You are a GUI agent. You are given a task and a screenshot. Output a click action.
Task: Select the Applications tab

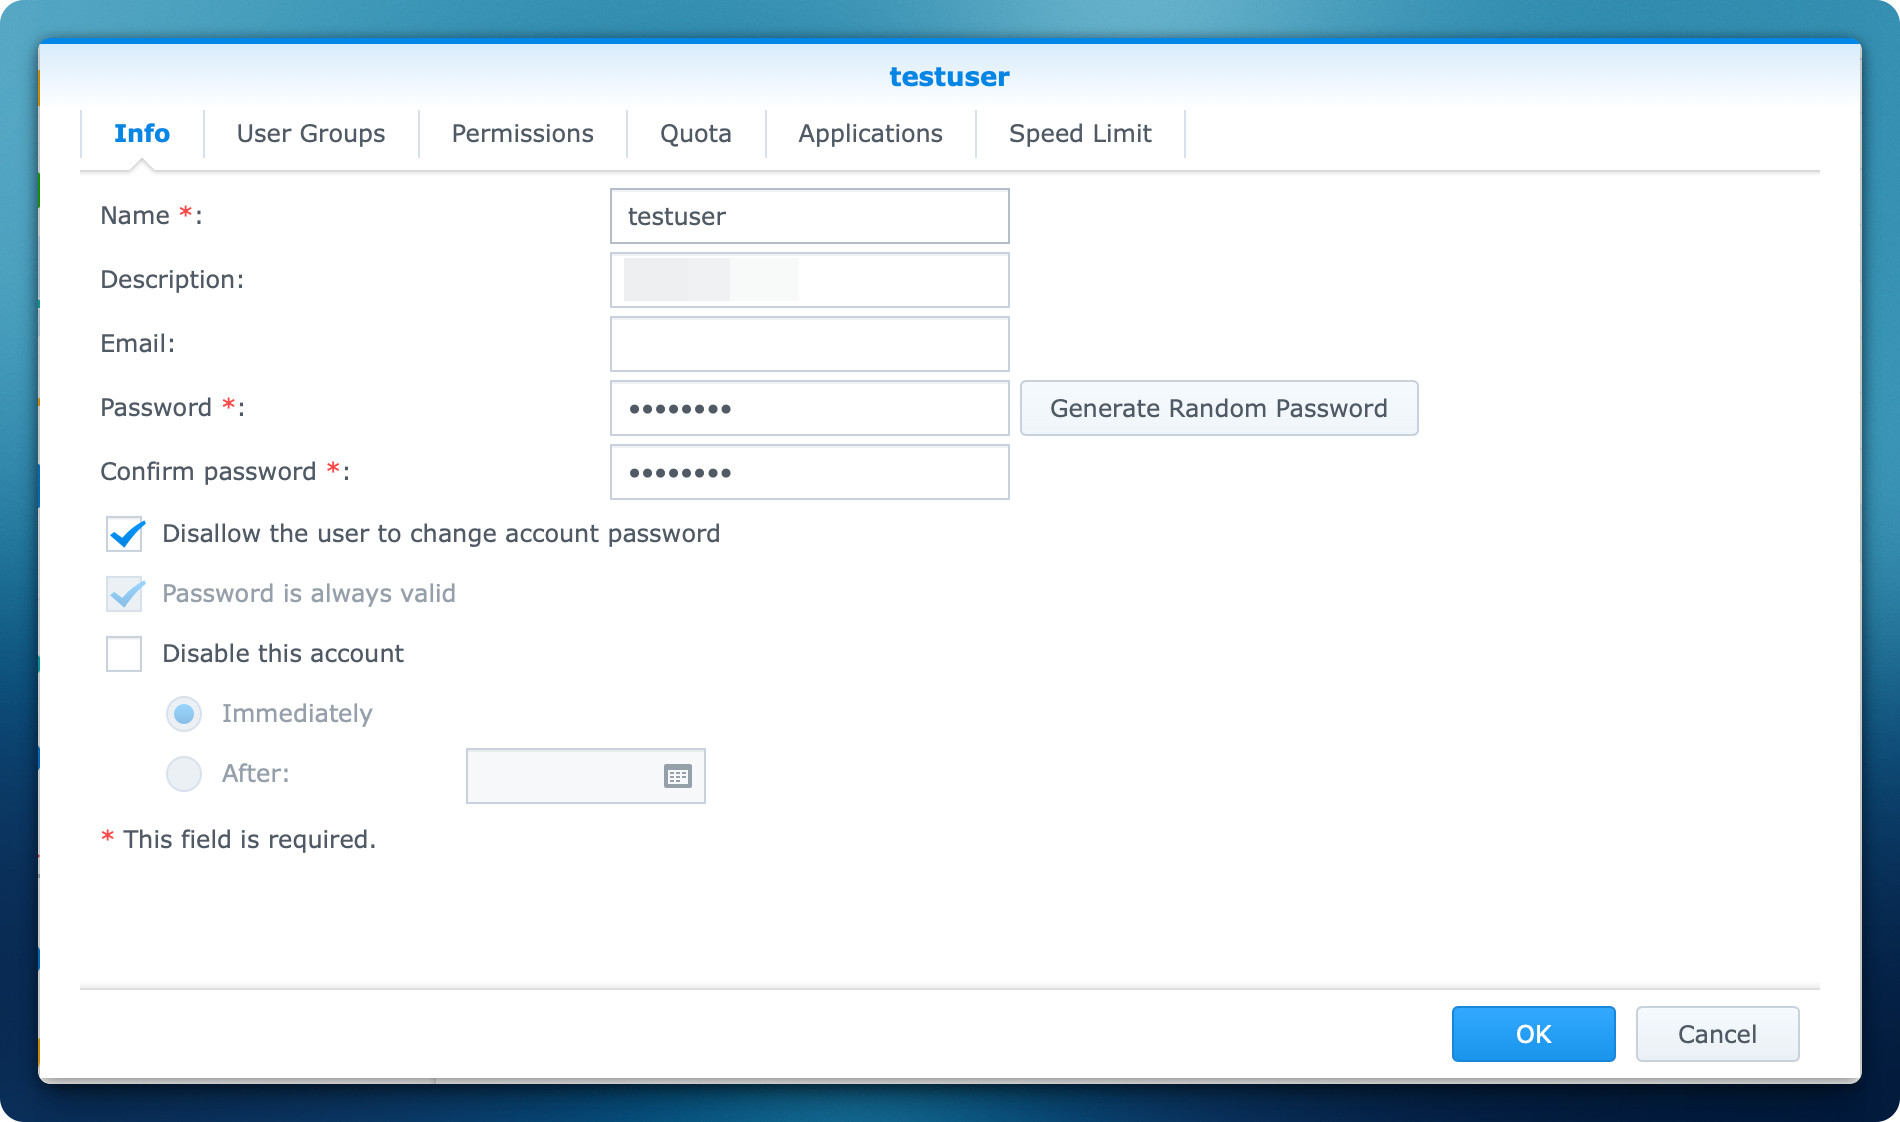870,134
